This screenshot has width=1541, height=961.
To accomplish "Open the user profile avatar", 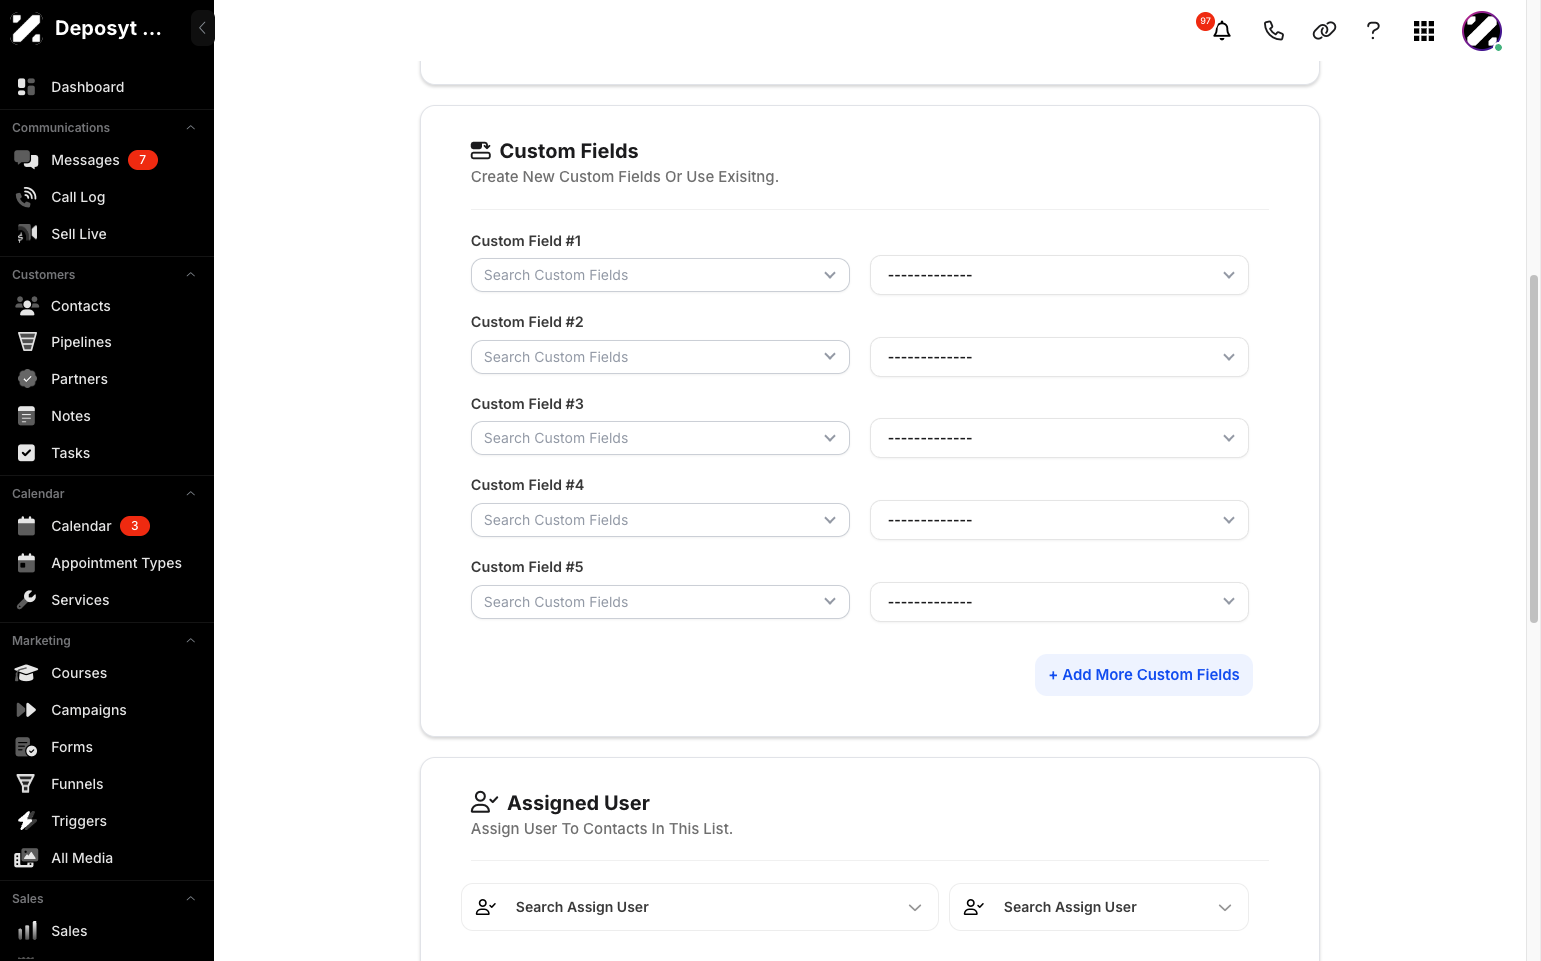I will point(1481,31).
